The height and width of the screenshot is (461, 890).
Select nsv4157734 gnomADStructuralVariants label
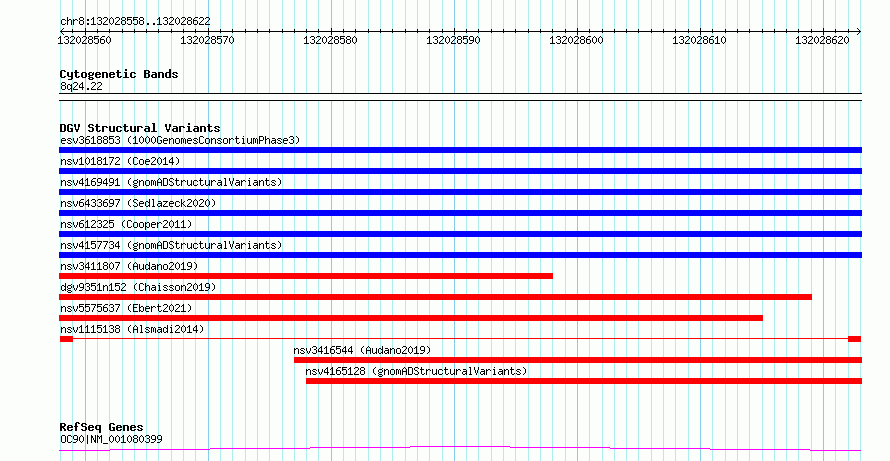click(x=171, y=245)
